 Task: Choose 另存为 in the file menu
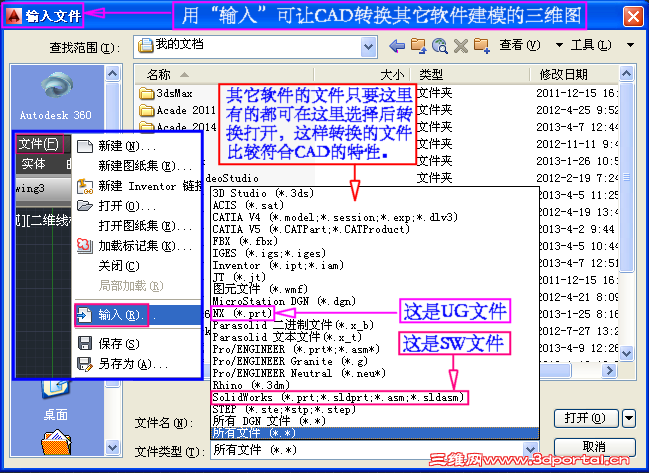(x=133, y=364)
